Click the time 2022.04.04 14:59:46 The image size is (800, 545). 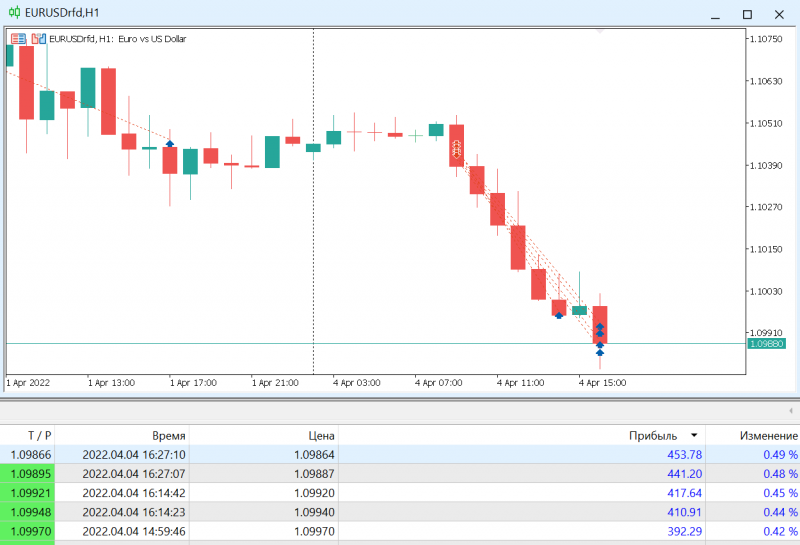point(134,531)
